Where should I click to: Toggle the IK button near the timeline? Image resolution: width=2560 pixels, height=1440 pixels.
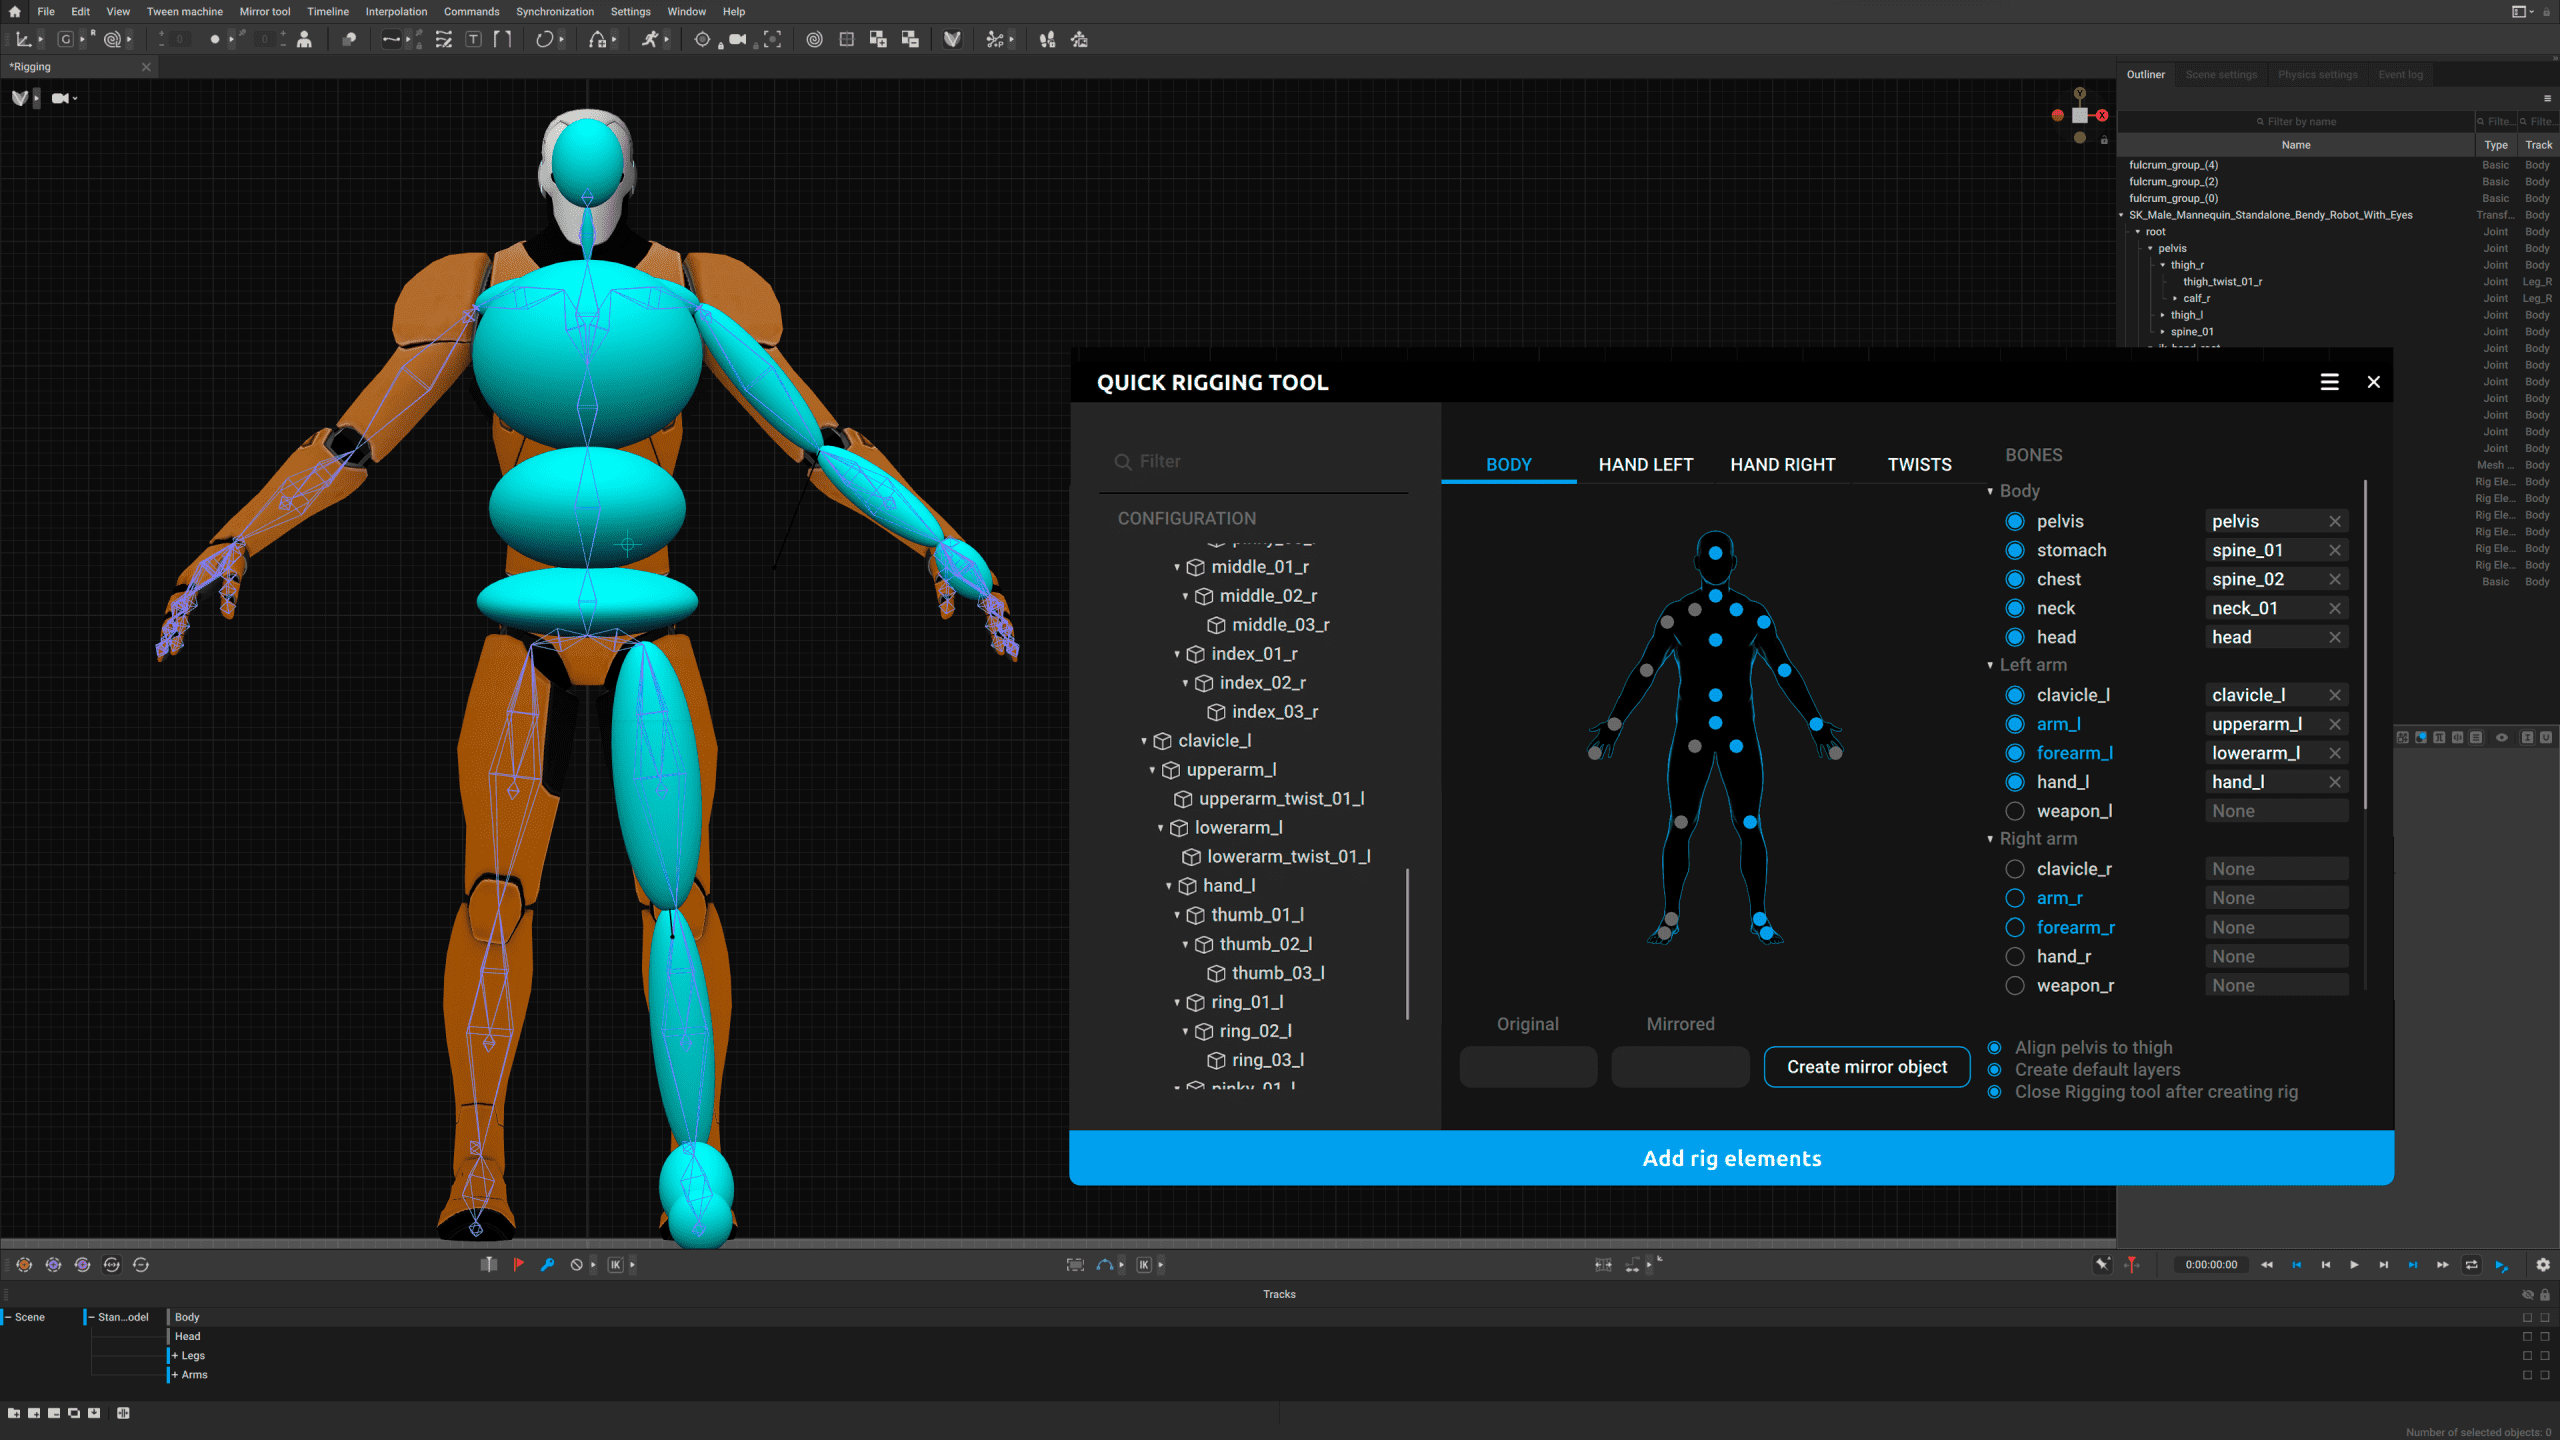coord(615,1264)
